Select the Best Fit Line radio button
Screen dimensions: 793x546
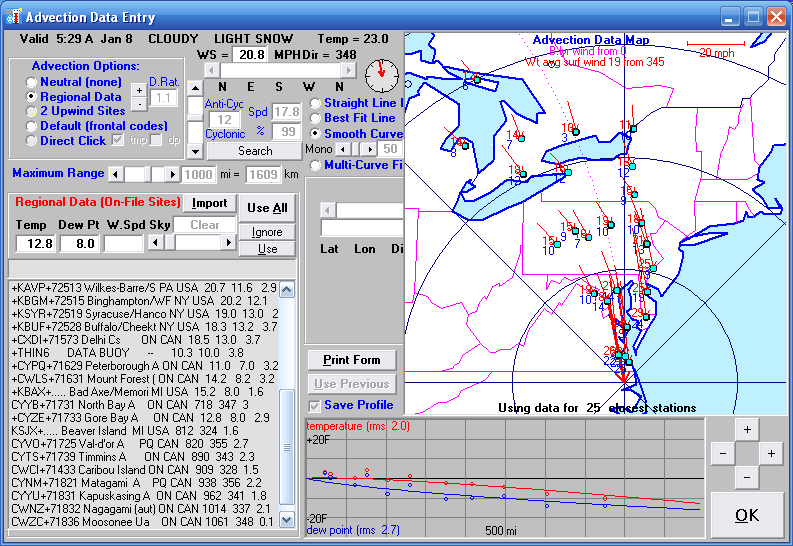(316, 118)
